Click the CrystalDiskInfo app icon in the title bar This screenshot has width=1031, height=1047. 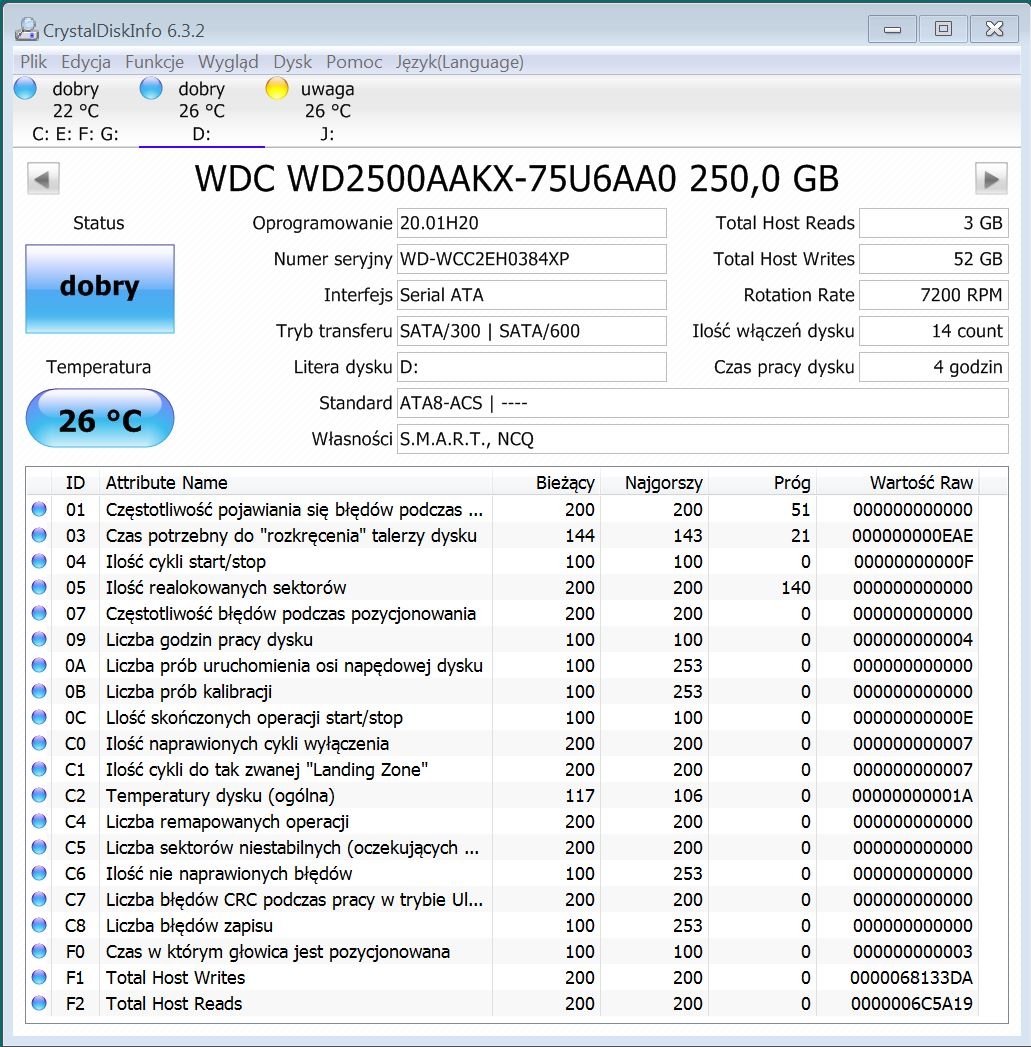point(27,29)
